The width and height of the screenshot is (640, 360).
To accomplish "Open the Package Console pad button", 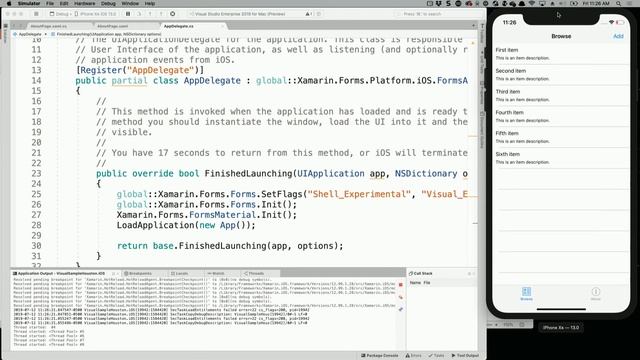I will tap(380, 356).
